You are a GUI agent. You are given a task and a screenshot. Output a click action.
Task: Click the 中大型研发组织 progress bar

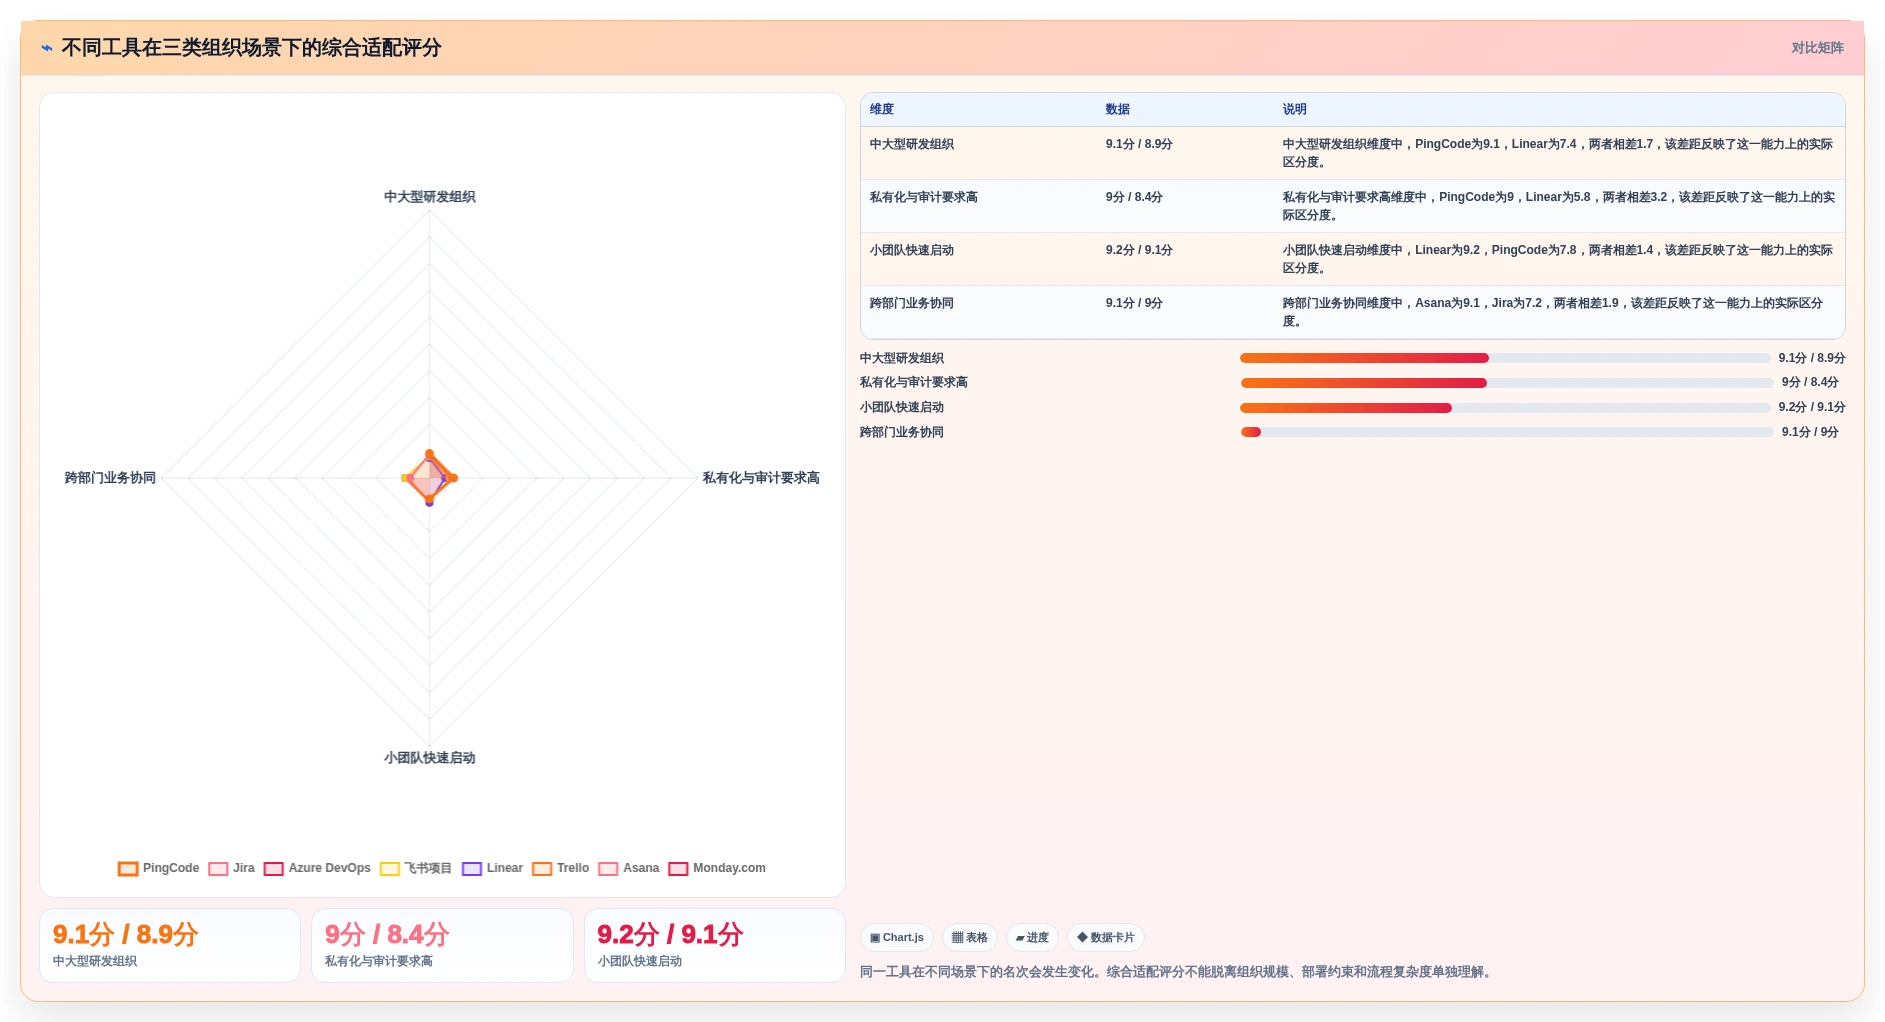tap(1505, 358)
